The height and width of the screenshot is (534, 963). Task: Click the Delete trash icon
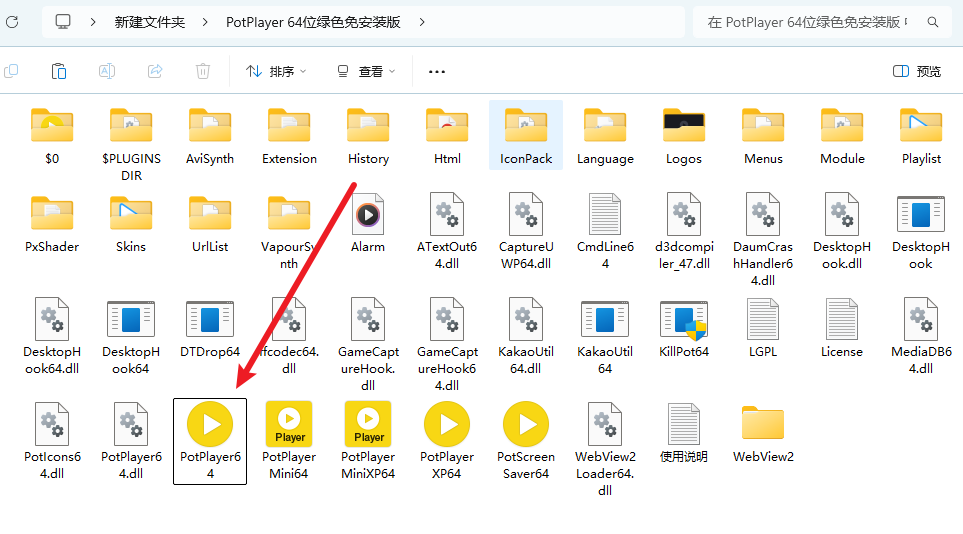pyautogui.click(x=203, y=71)
